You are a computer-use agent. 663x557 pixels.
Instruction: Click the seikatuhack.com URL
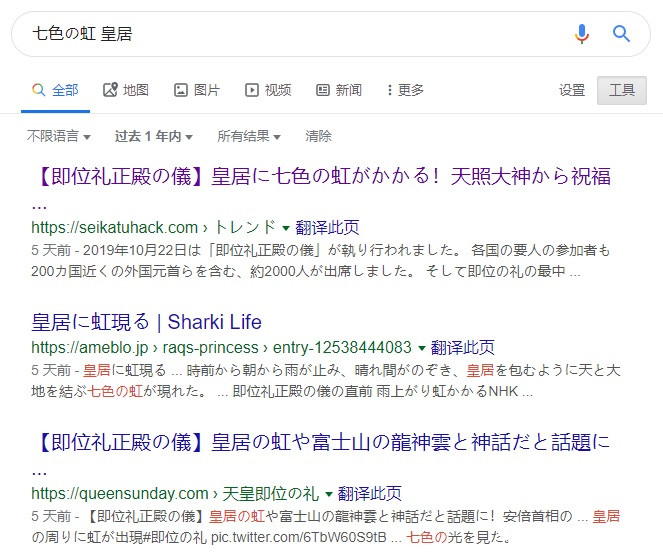click(153, 228)
